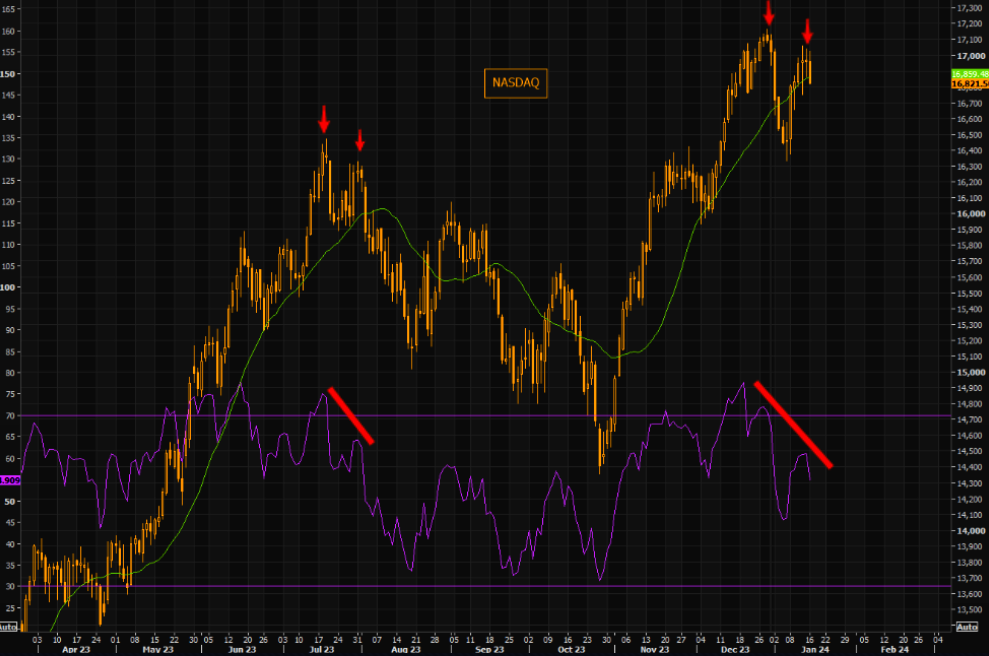
Task: Click the red arrow above the late December high
Action: (x=768, y=13)
